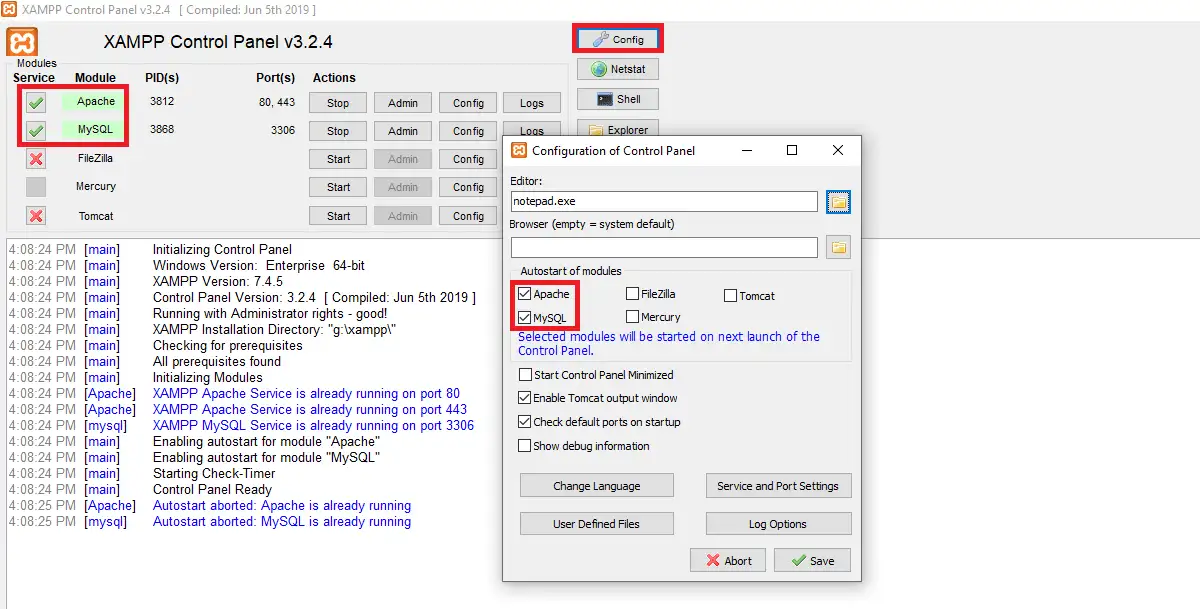The width and height of the screenshot is (1200, 609).
Task: Click Apache PID value 3812
Action: (x=162, y=102)
